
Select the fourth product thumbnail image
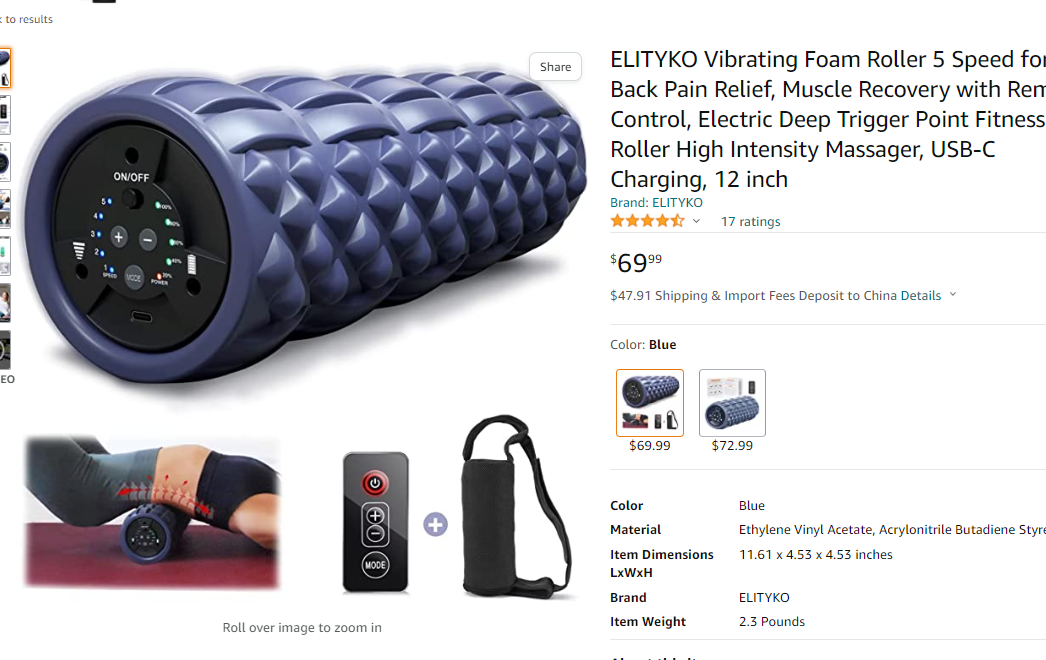(5, 209)
